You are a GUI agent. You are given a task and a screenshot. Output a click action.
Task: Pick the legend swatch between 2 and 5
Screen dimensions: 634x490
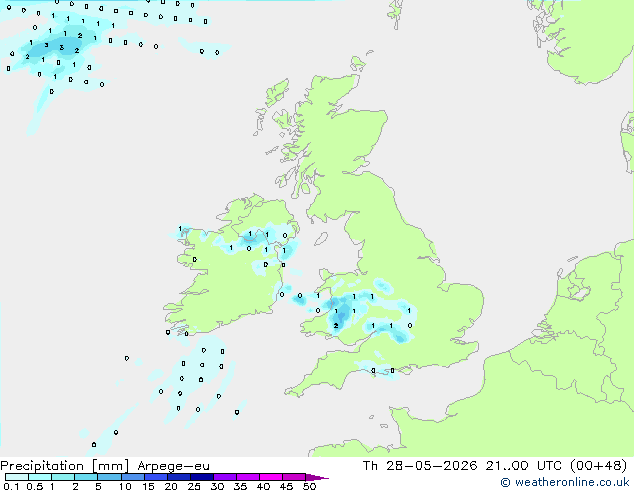point(86,477)
